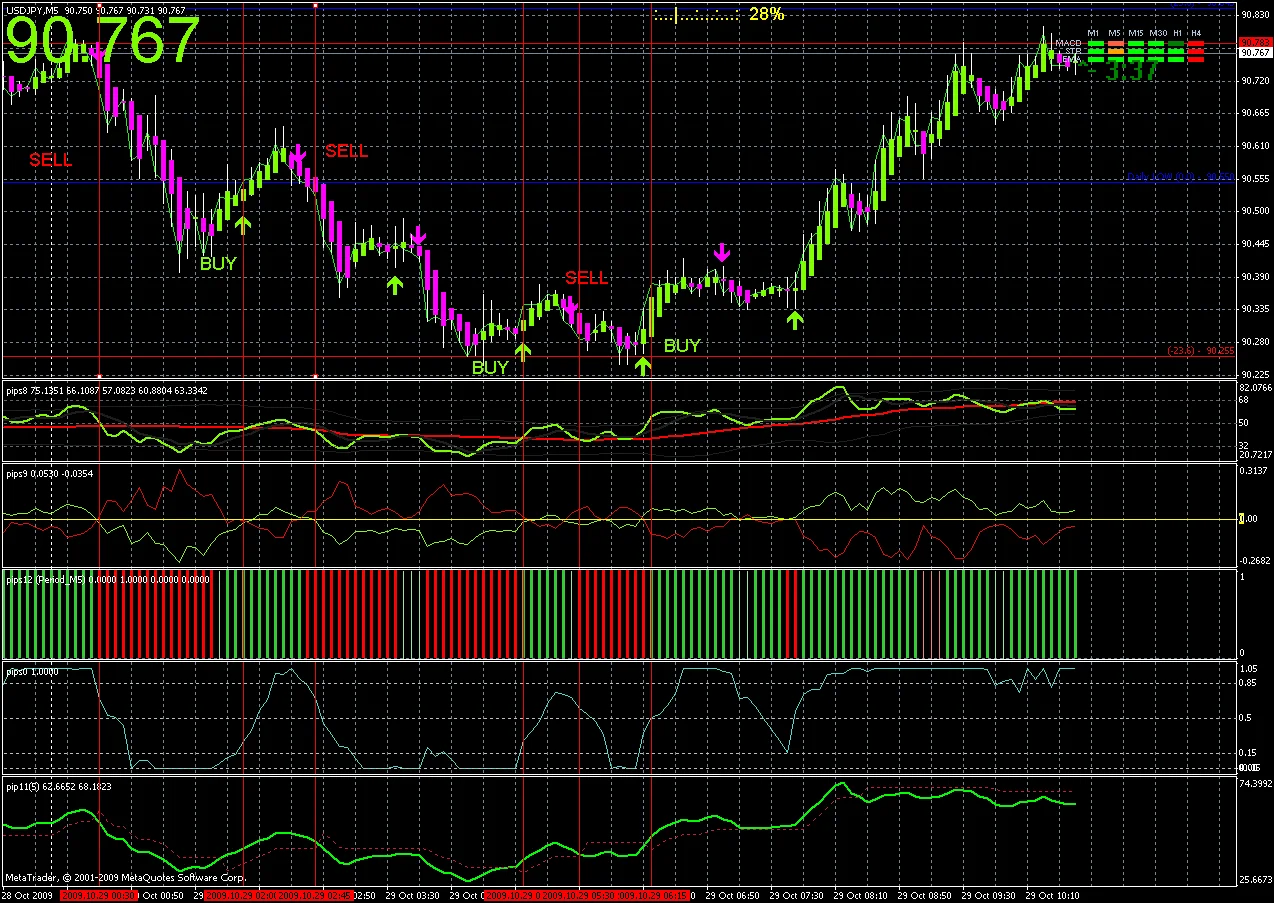Click the lowest green up arrow near the right BUY label
Screen dimensions: 1274x903
coord(643,366)
